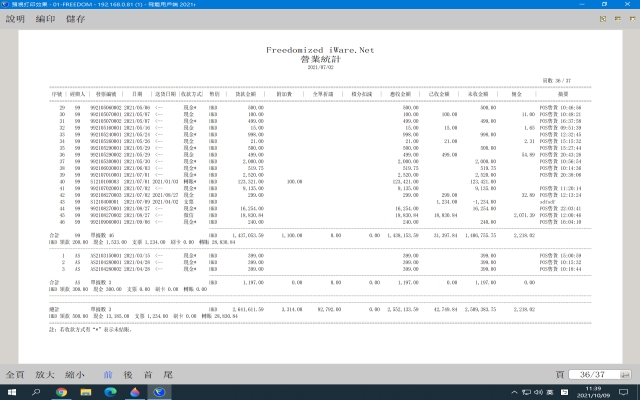Zoom out with the 縮小 button

[75, 372]
